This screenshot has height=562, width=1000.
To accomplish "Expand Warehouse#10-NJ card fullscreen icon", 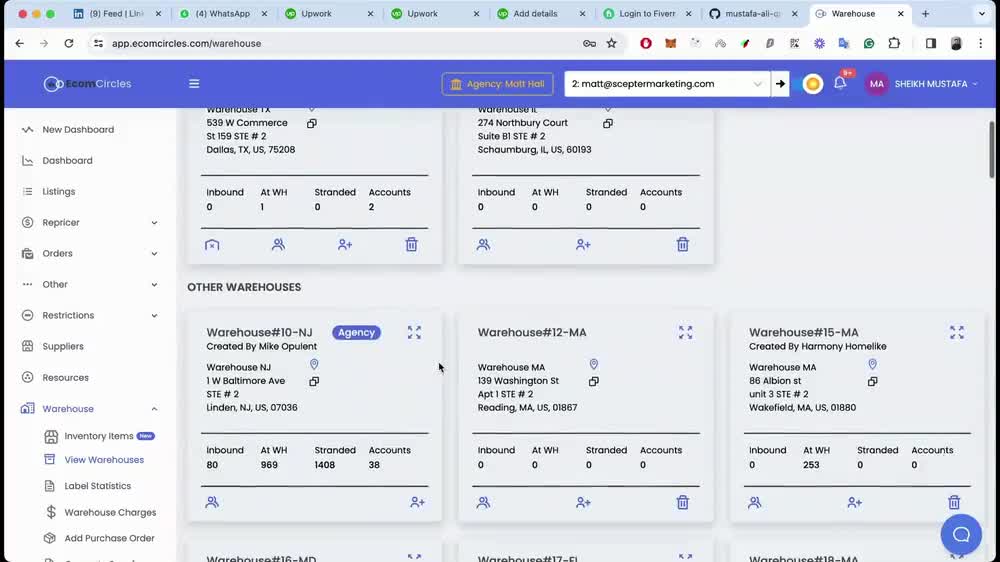I will [415, 332].
